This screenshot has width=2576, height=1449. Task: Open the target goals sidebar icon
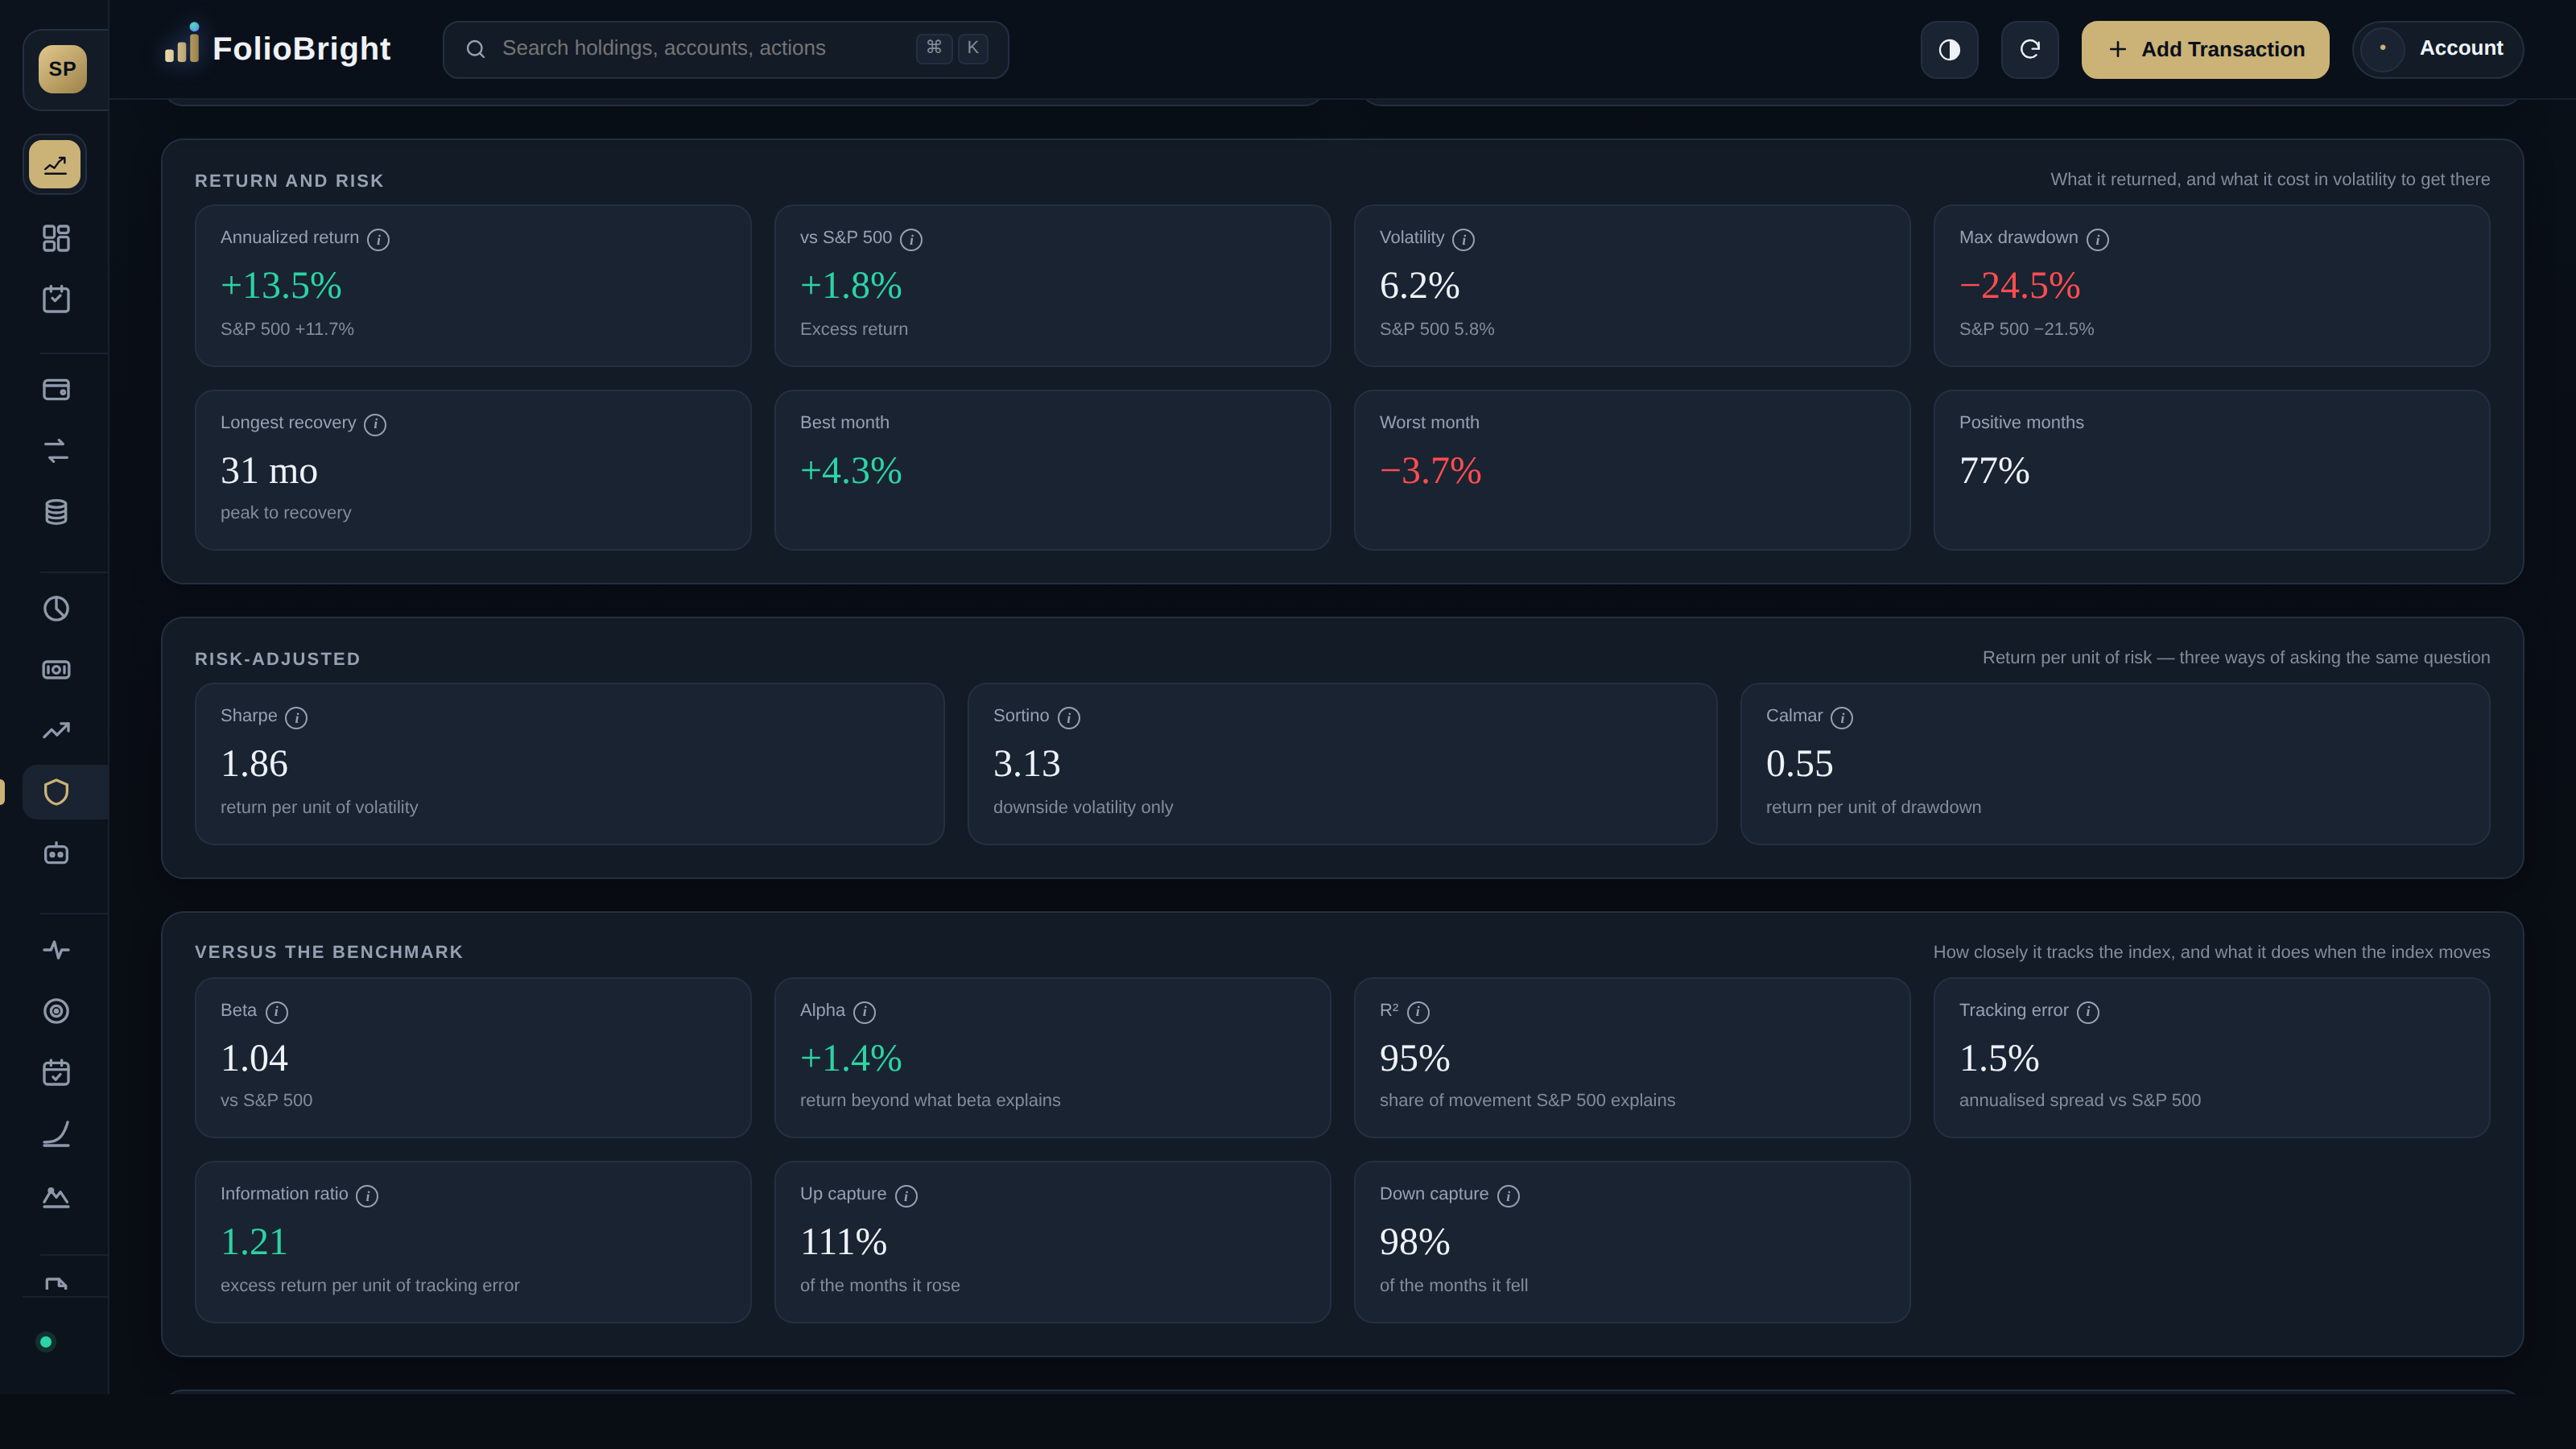(x=56, y=1011)
